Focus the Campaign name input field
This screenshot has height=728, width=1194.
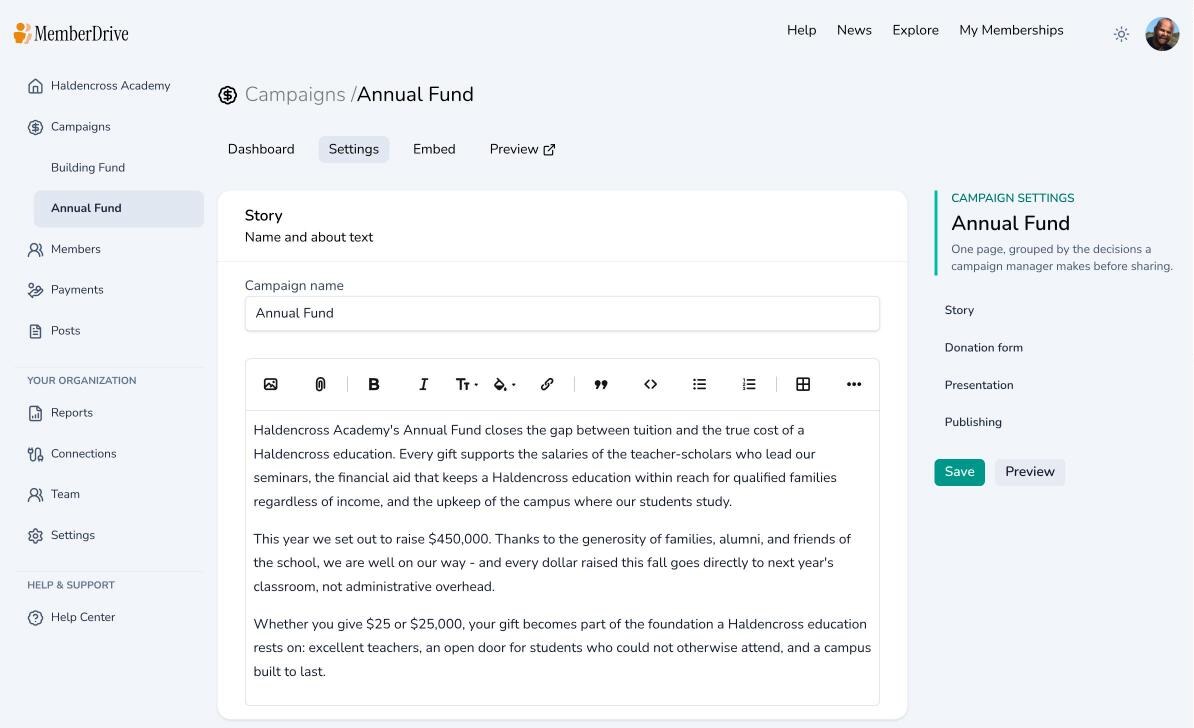(x=562, y=314)
